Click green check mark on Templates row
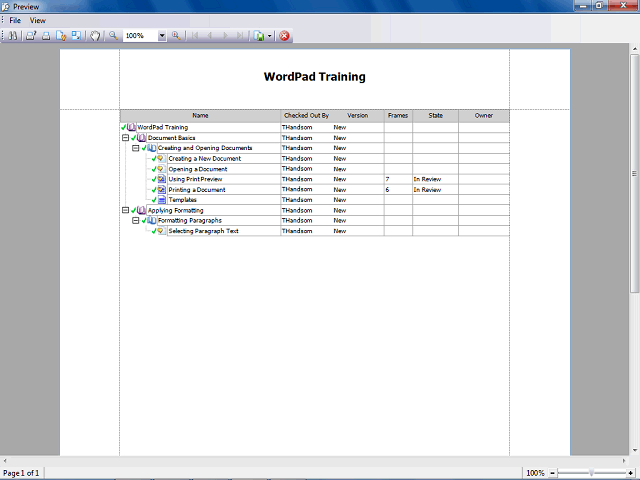 [154, 200]
